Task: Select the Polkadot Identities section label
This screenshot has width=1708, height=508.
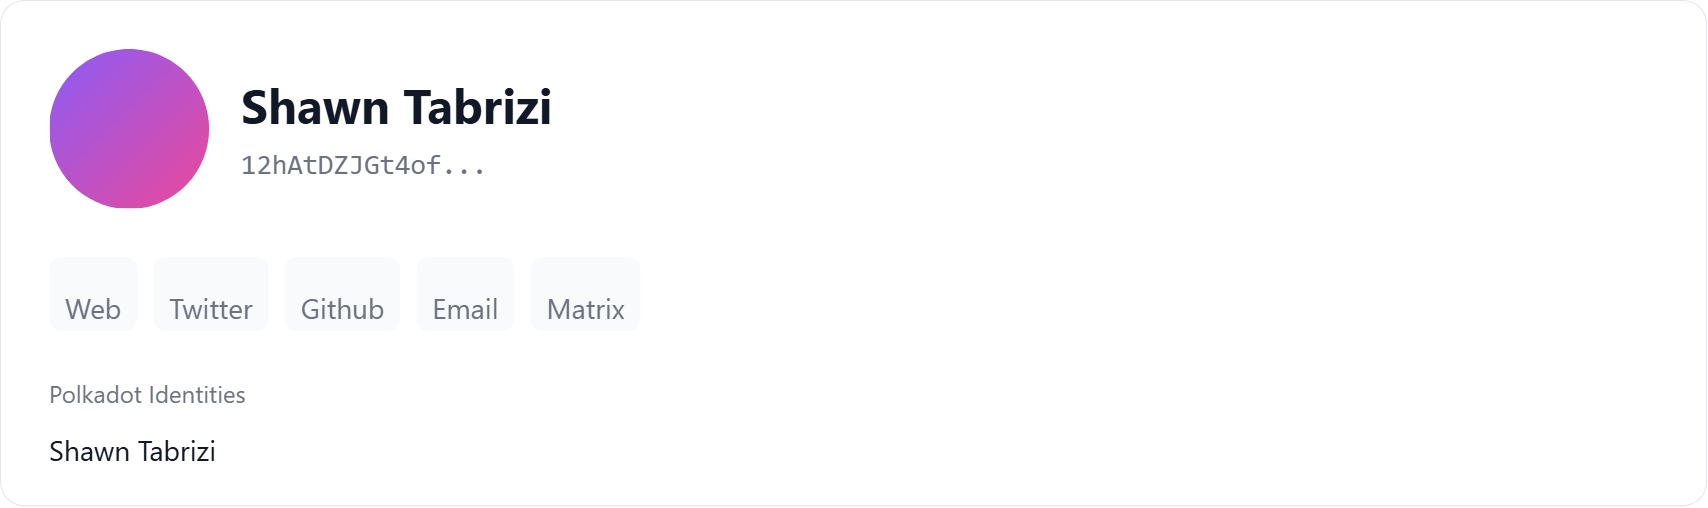Action: (147, 395)
